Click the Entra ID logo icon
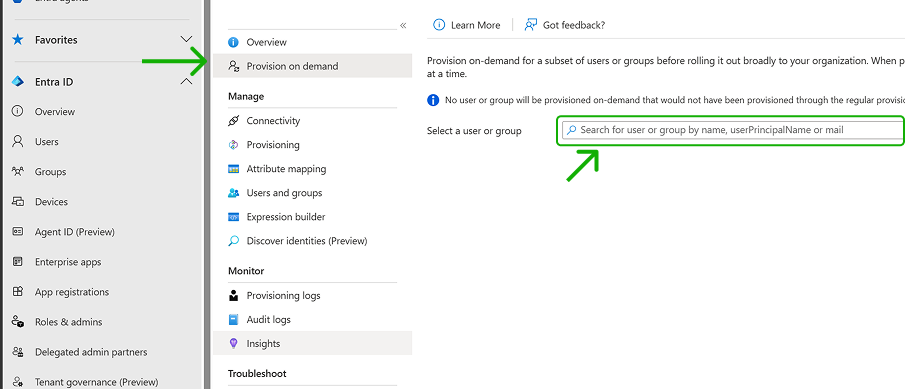The height and width of the screenshot is (389, 905). pyautogui.click(x=18, y=82)
